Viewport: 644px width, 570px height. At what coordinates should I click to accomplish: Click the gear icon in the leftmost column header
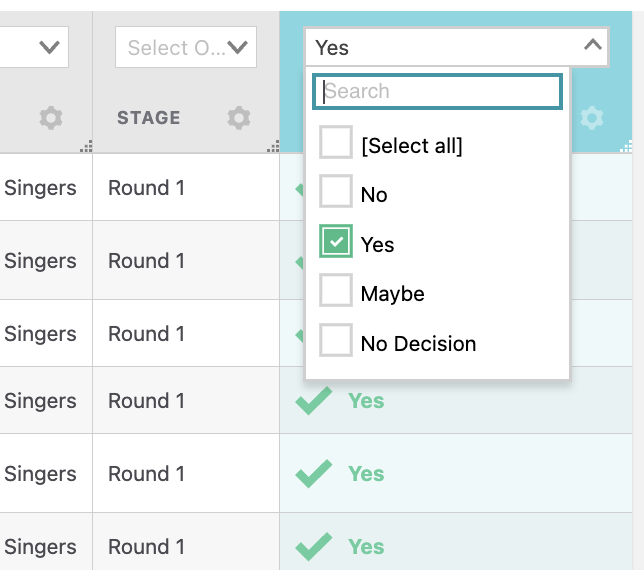click(x=51, y=118)
